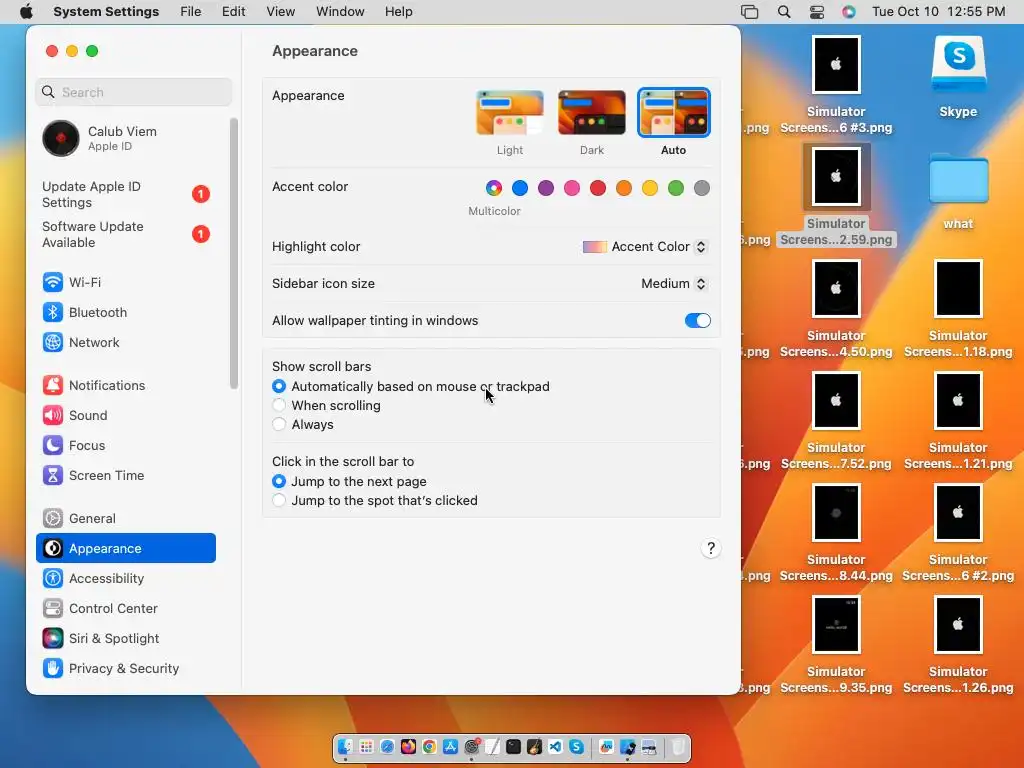
Task: Select the Appearance item in the sidebar
Action: coord(125,549)
